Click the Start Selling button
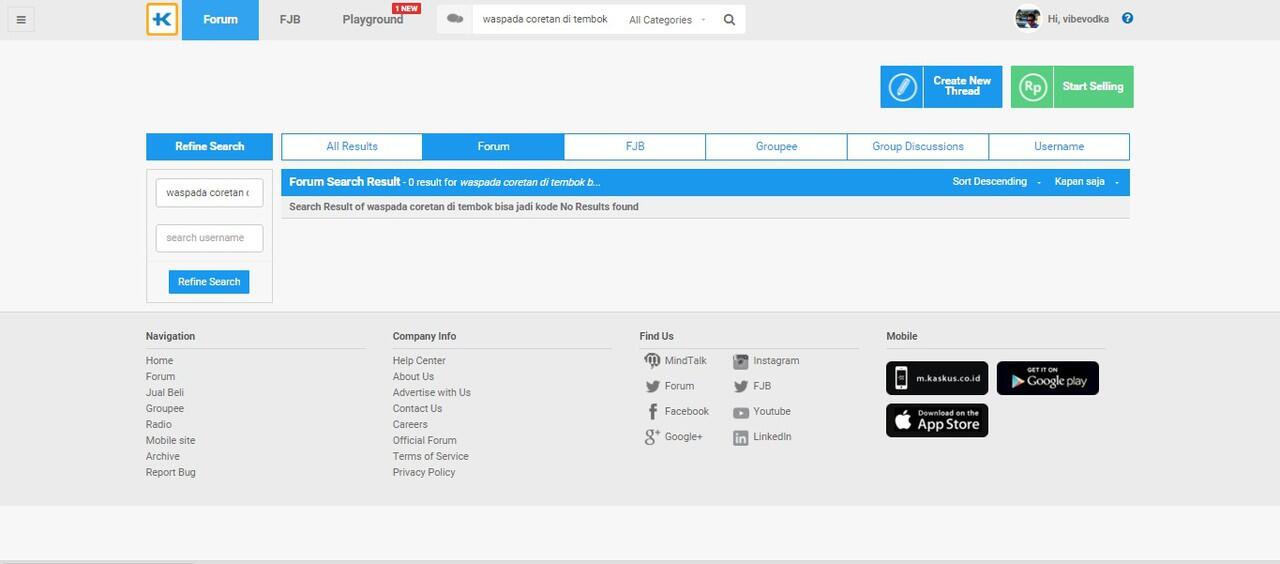This screenshot has height=564, width=1280. click(1072, 87)
